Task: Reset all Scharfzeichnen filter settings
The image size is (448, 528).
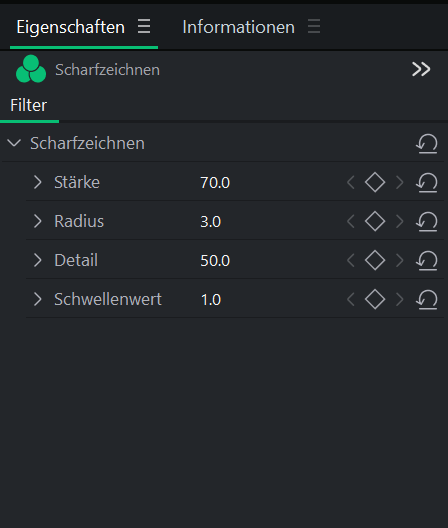Action: pyautogui.click(x=427, y=144)
